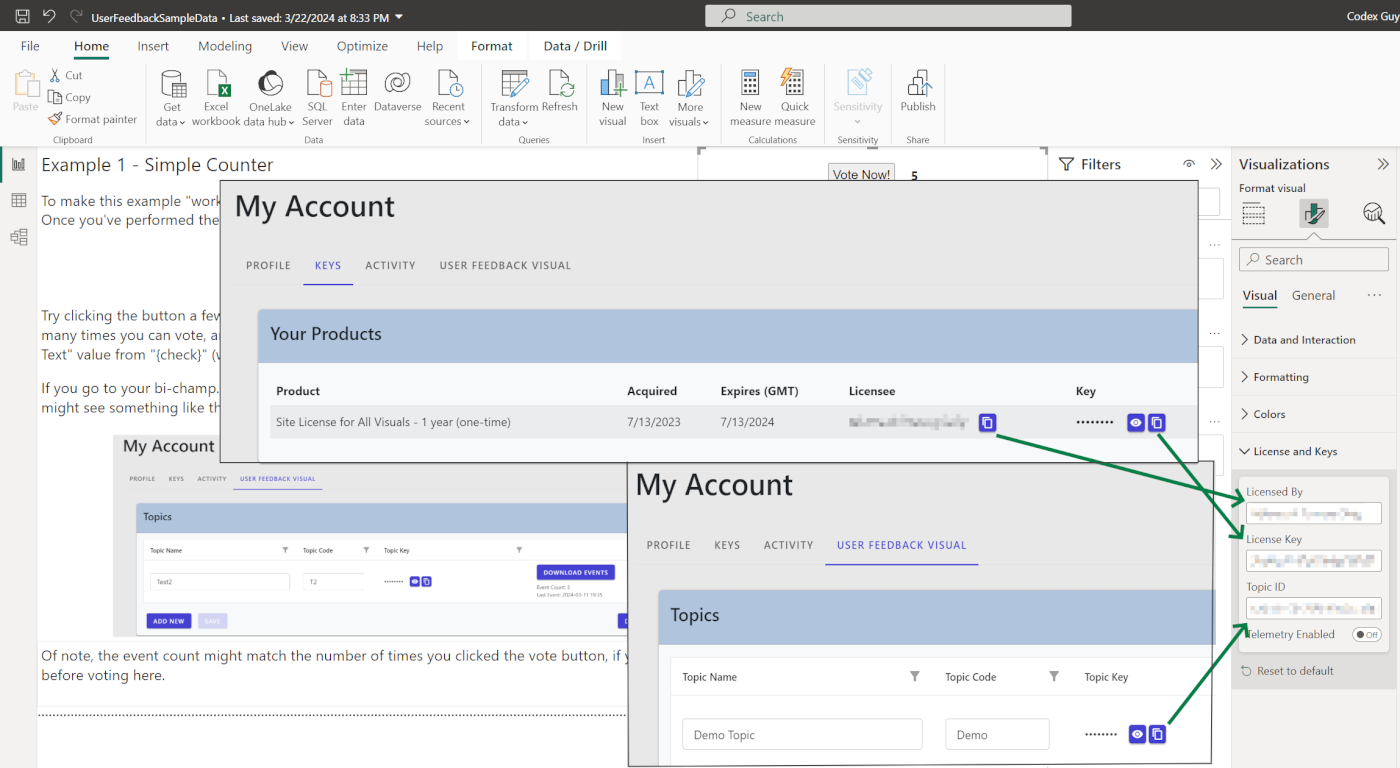Image resolution: width=1400 pixels, height=768 pixels.
Task: Open the Data / Drill tab
Action: point(575,46)
